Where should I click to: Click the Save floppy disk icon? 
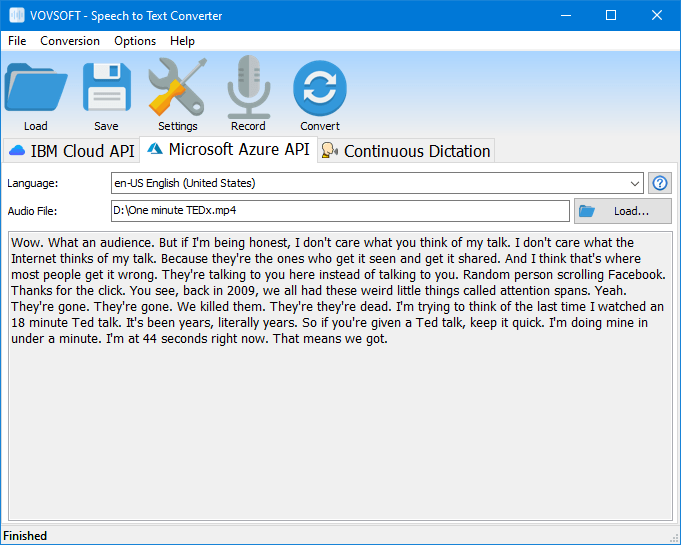click(x=106, y=90)
